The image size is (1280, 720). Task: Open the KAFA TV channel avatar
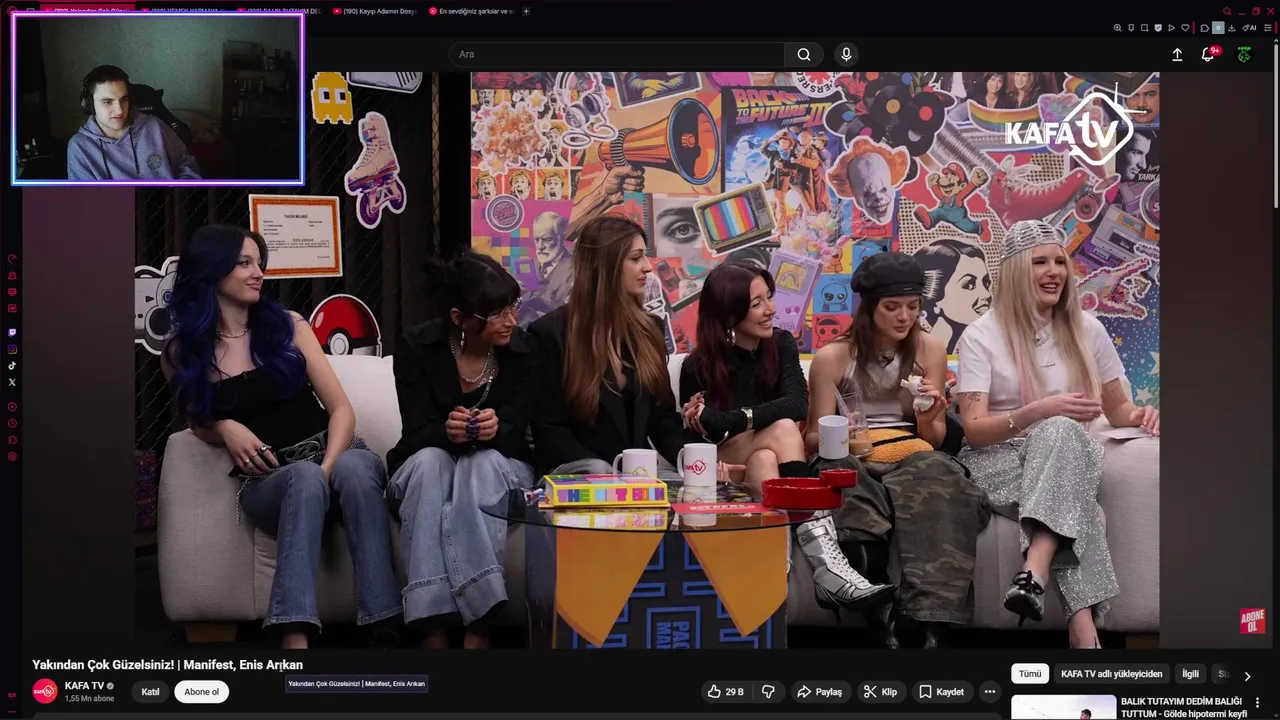[x=45, y=691]
